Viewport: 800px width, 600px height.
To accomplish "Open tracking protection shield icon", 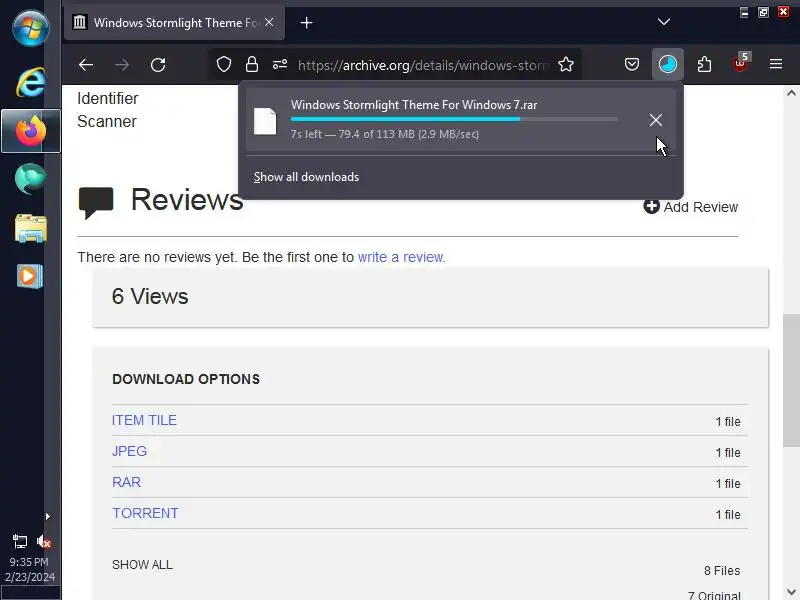I will pyautogui.click(x=224, y=65).
